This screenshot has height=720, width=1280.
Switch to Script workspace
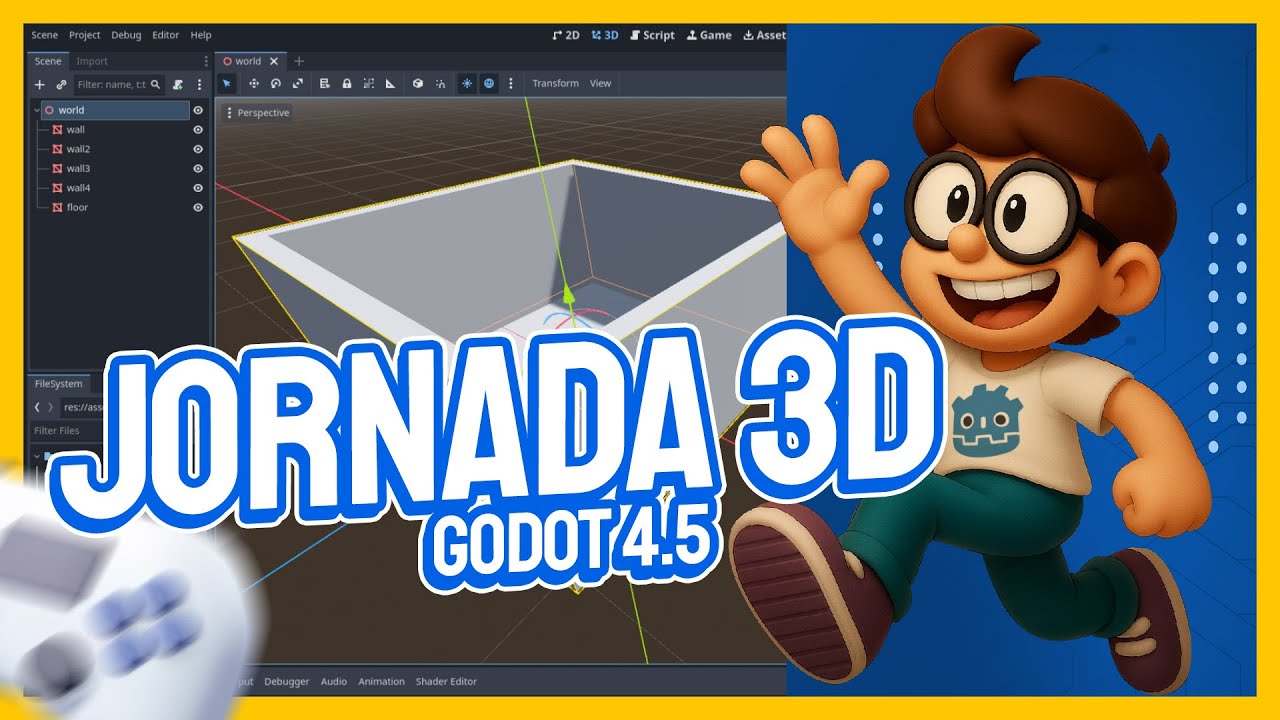[652, 35]
